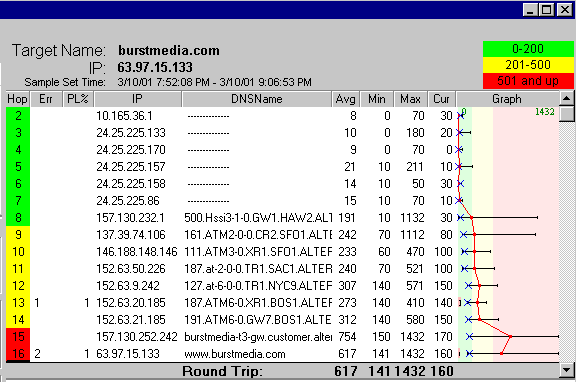Select hop 9 yellow cell
576x382 pixels.
click(18, 234)
